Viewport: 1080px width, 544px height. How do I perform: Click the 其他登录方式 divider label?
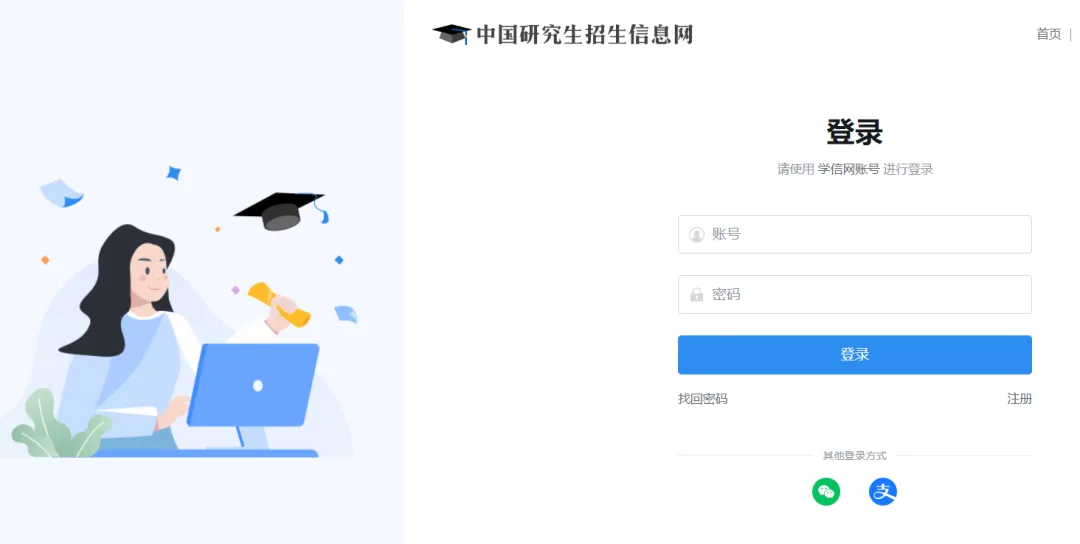[855, 455]
